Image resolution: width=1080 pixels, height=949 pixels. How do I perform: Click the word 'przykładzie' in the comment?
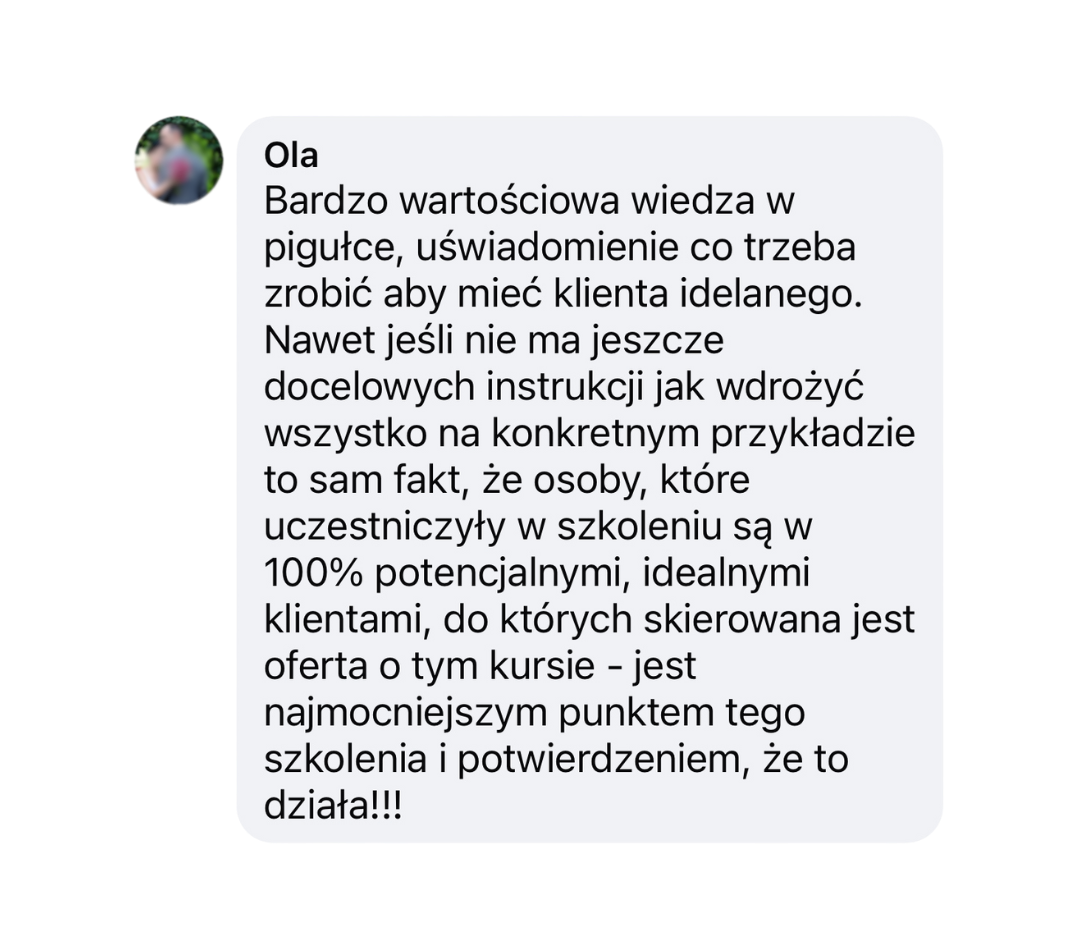[813, 435]
